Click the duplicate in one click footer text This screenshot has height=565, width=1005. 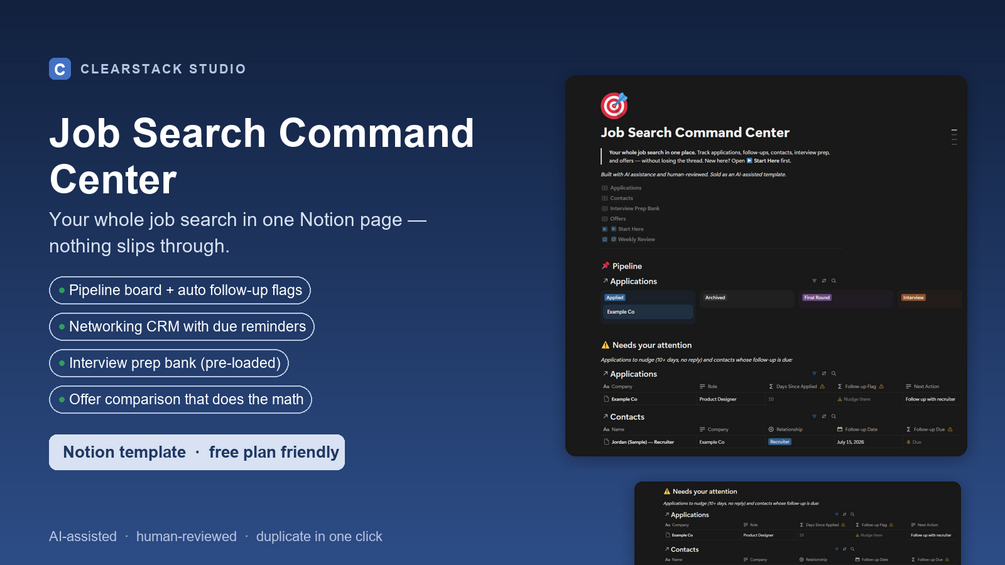[x=319, y=537]
